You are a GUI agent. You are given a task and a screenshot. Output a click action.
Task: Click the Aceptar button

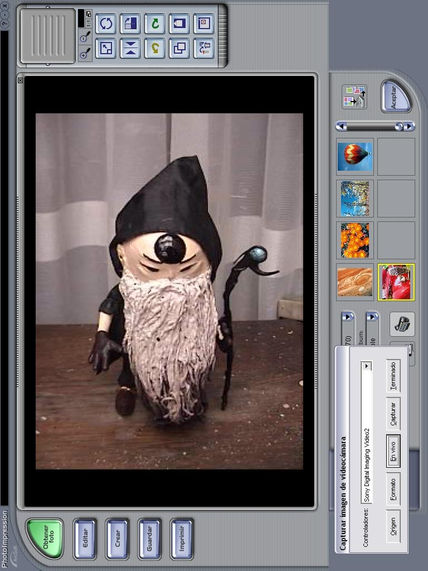396,96
